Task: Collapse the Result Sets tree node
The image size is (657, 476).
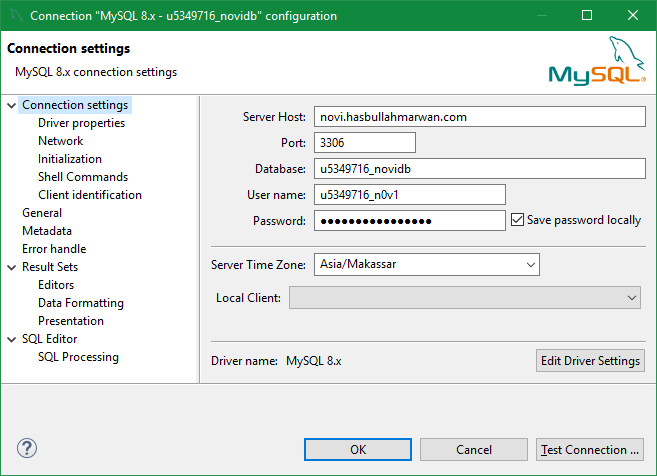Action: click(x=11, y=267)
